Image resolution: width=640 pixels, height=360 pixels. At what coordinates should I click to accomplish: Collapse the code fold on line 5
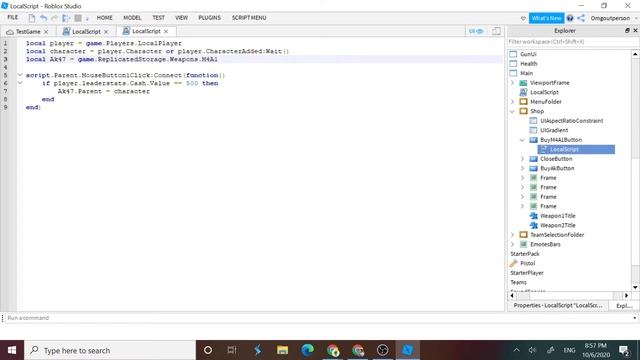tap(20, 75)
